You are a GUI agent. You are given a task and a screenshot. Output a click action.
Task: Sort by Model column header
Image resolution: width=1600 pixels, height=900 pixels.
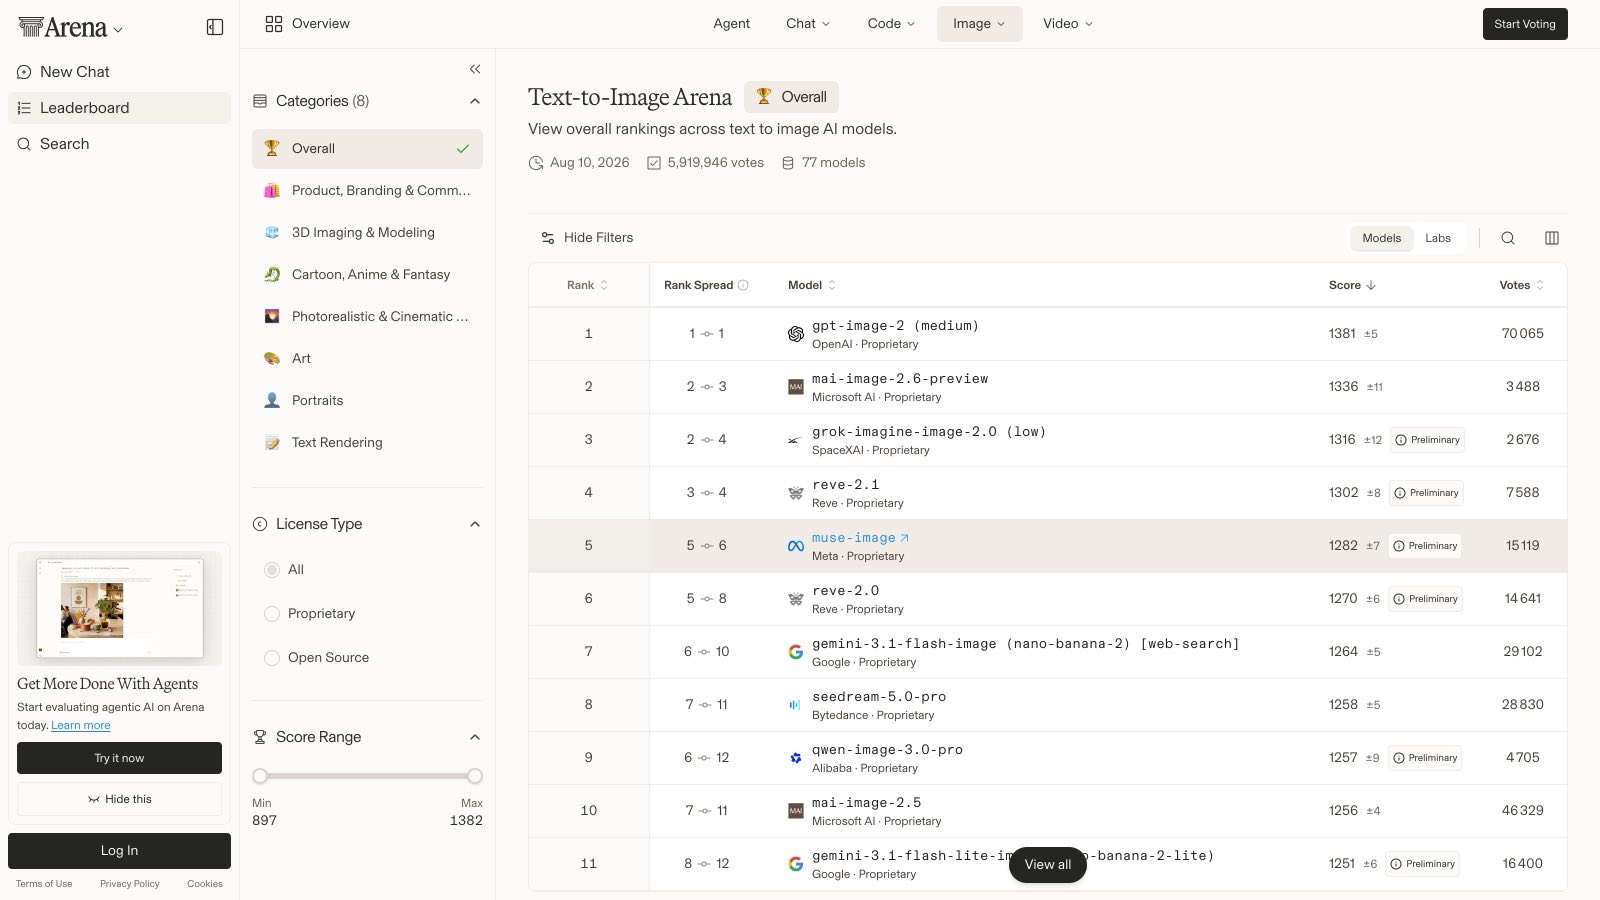point(811,285)
